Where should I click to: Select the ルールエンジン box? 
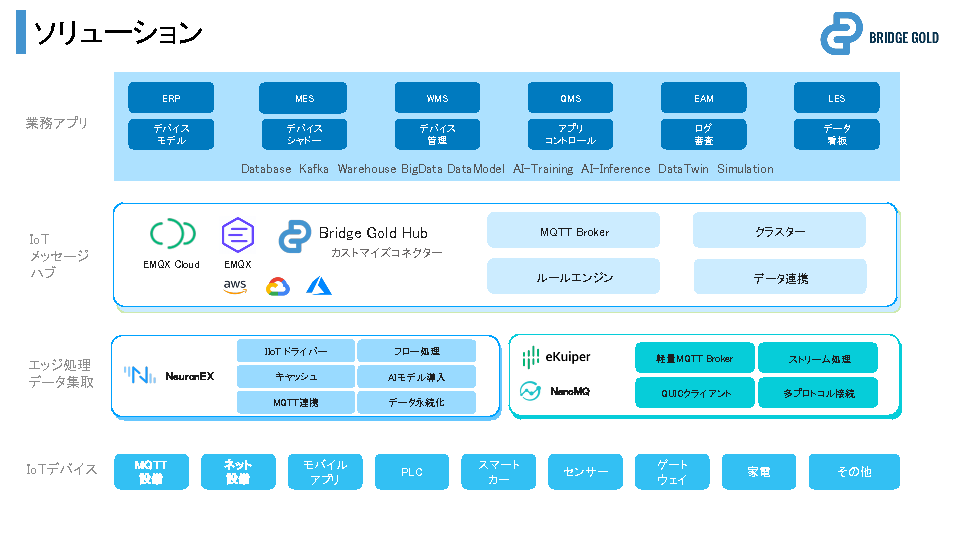573,277
